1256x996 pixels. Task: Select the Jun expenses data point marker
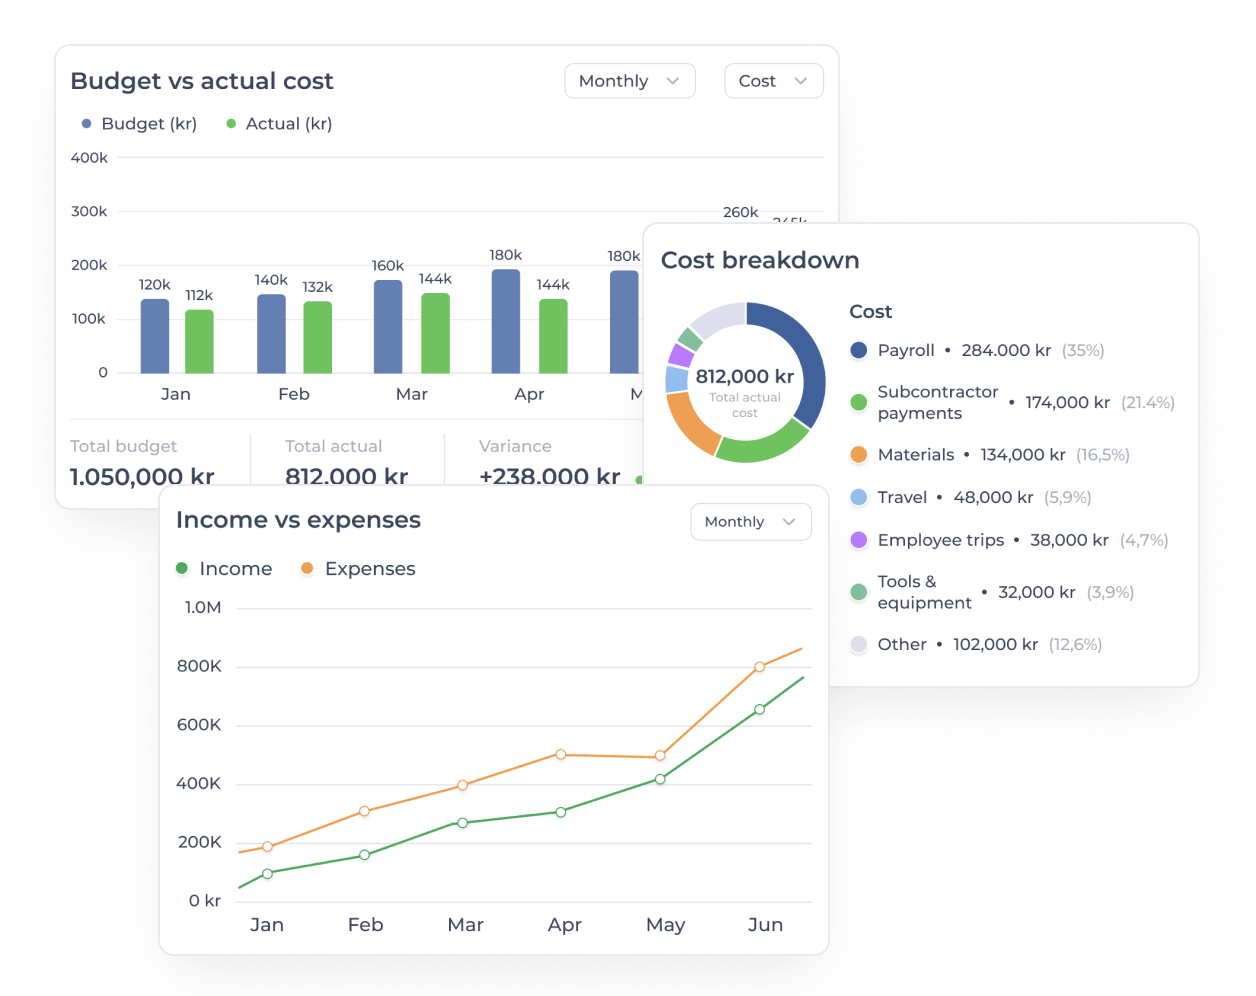tap(760, 667)
